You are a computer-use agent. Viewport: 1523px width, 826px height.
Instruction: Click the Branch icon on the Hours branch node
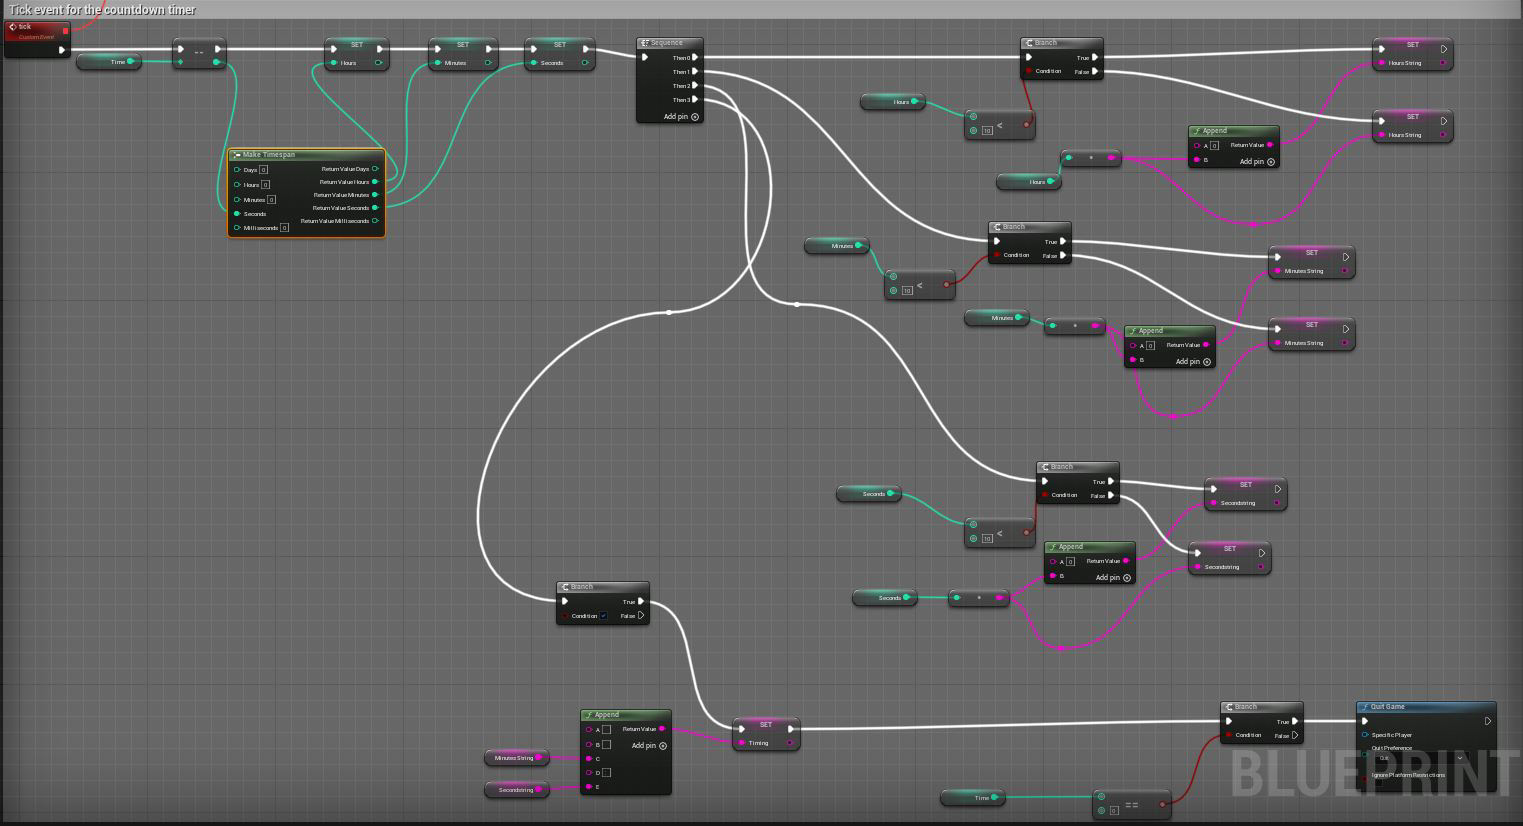[1029, 44]
